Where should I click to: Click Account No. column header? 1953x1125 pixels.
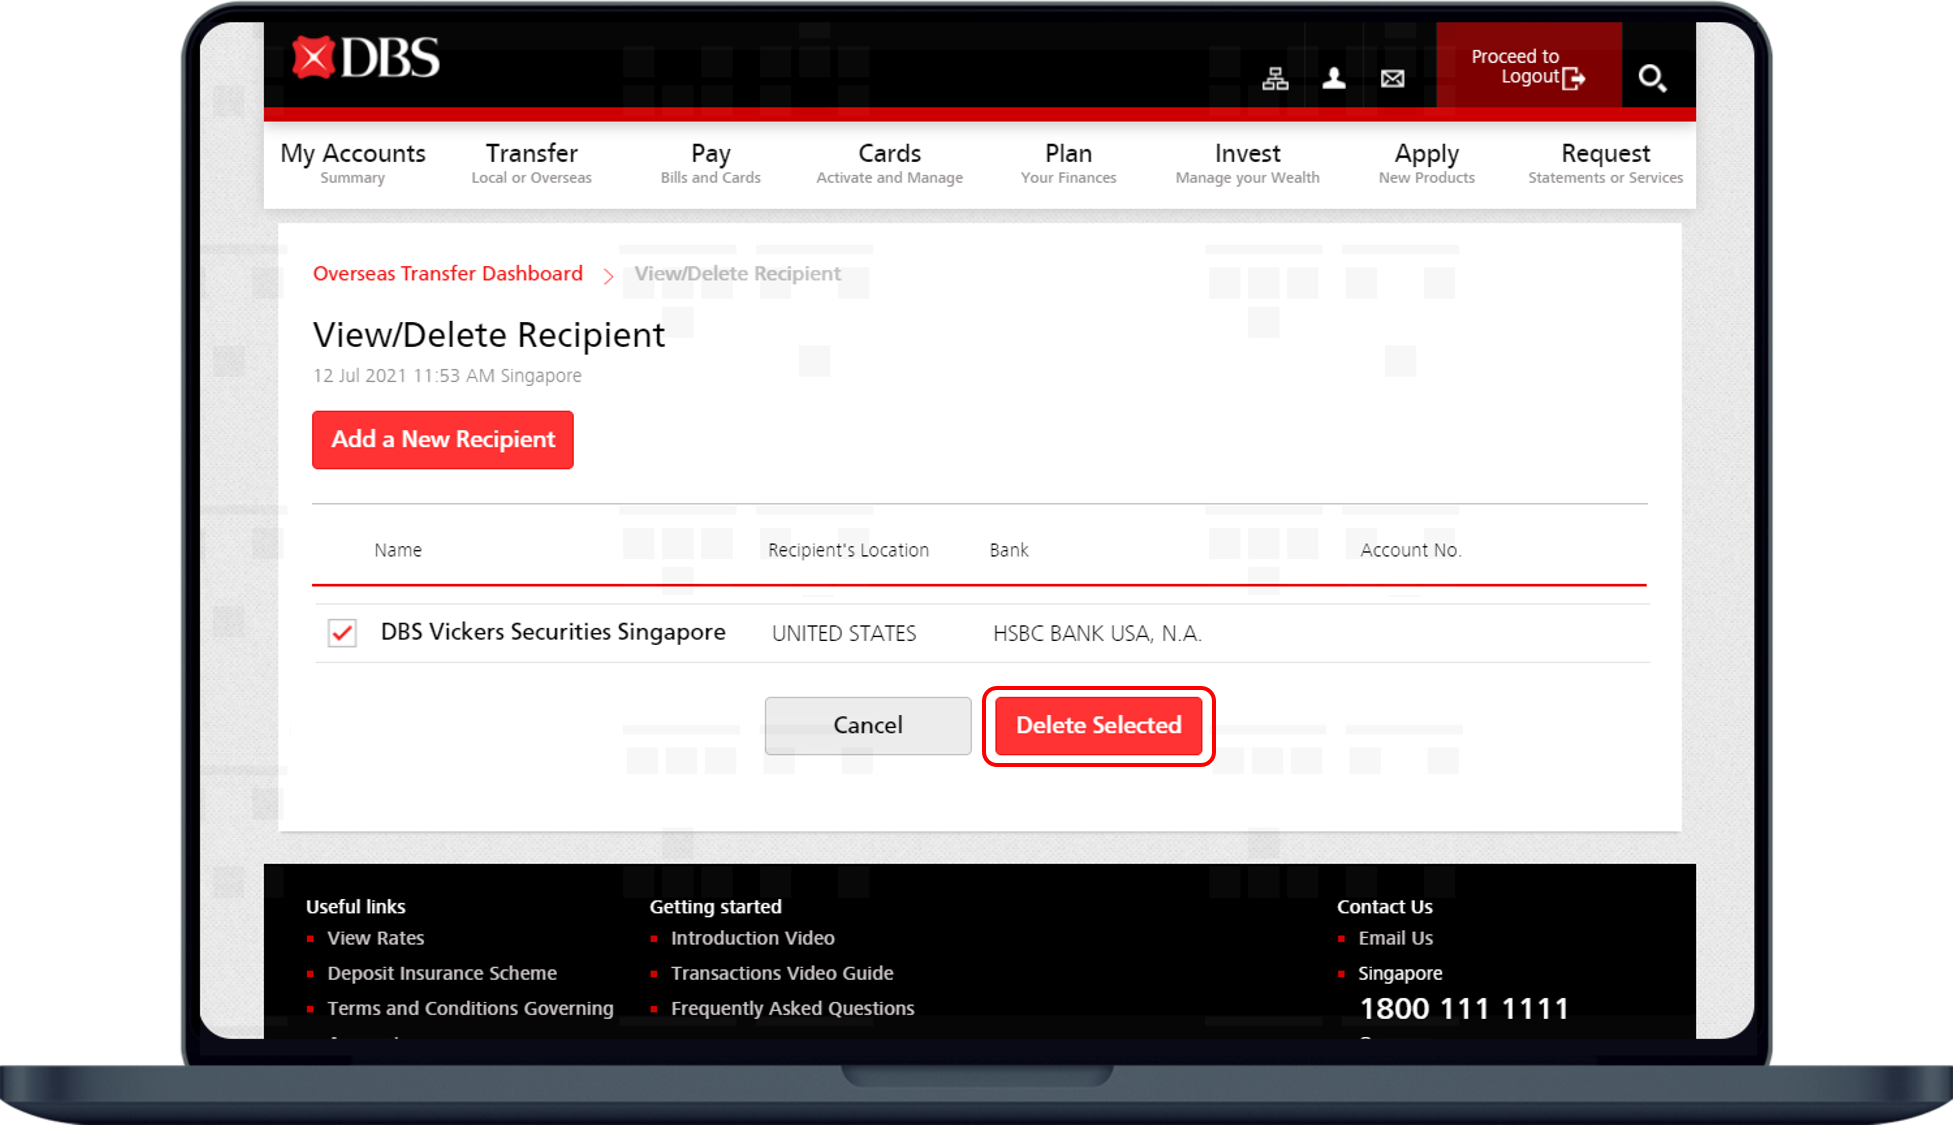tap(1411, 550)
